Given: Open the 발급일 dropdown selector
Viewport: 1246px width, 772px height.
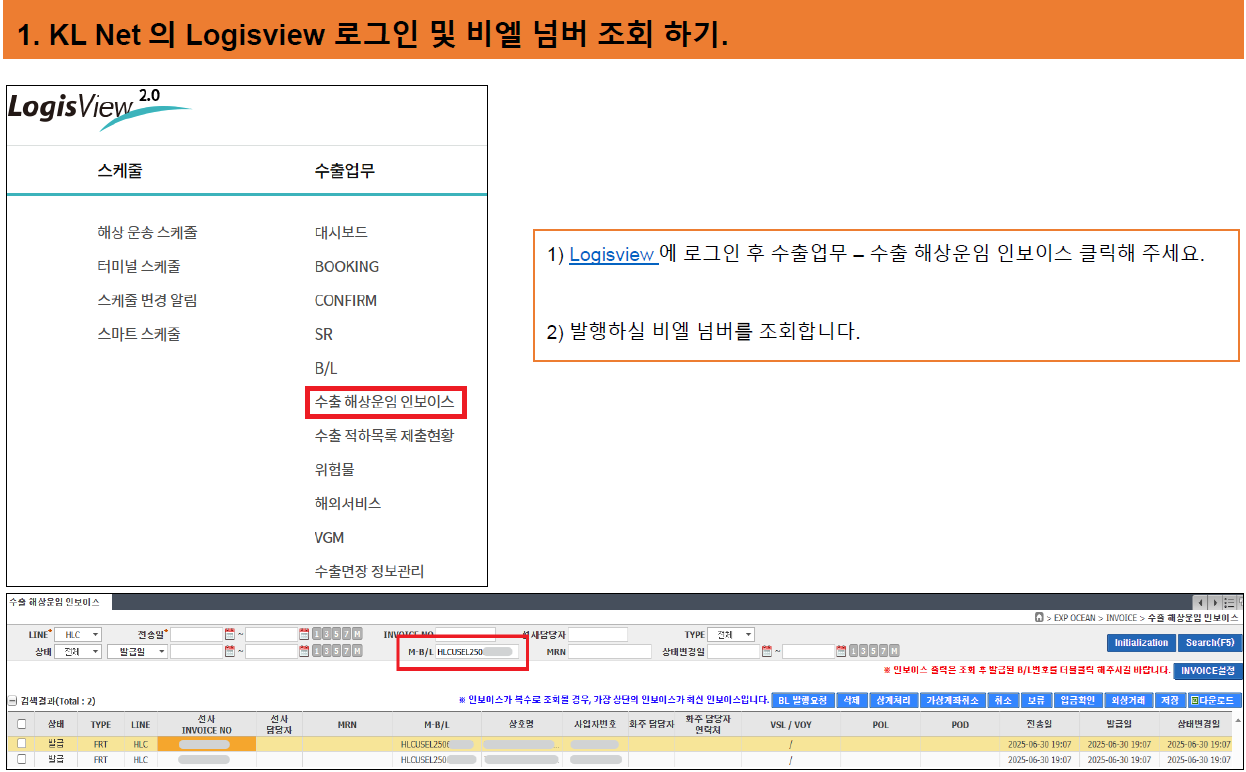Looking at the screenshot, I should coord(135,651).
